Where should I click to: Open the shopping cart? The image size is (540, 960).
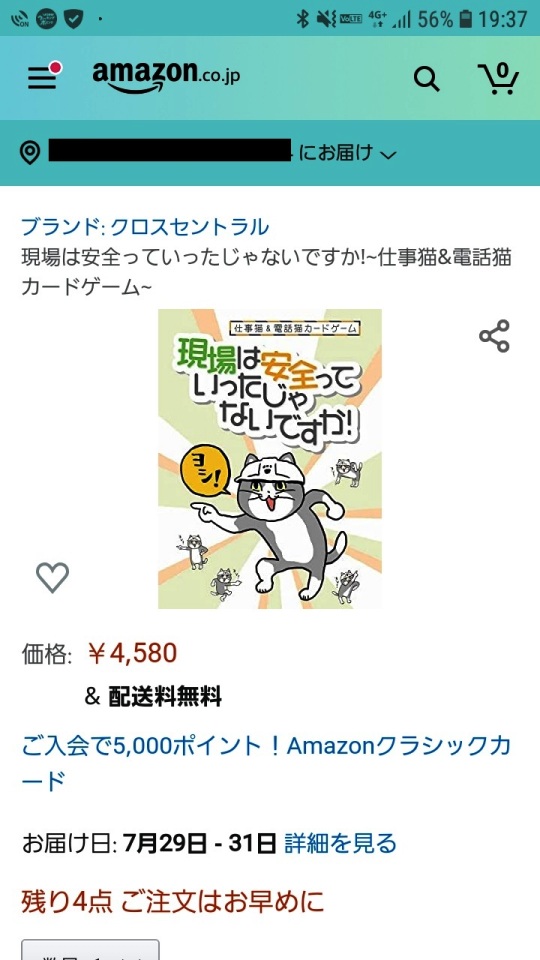[498, 78]
